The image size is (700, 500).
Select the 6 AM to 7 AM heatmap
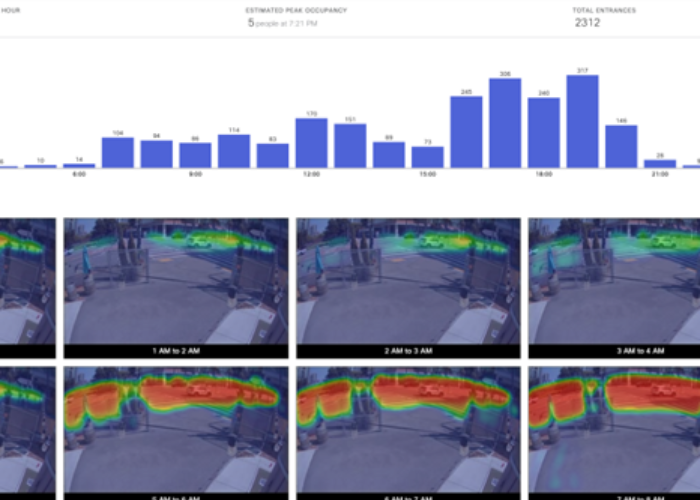coord(408,430)
